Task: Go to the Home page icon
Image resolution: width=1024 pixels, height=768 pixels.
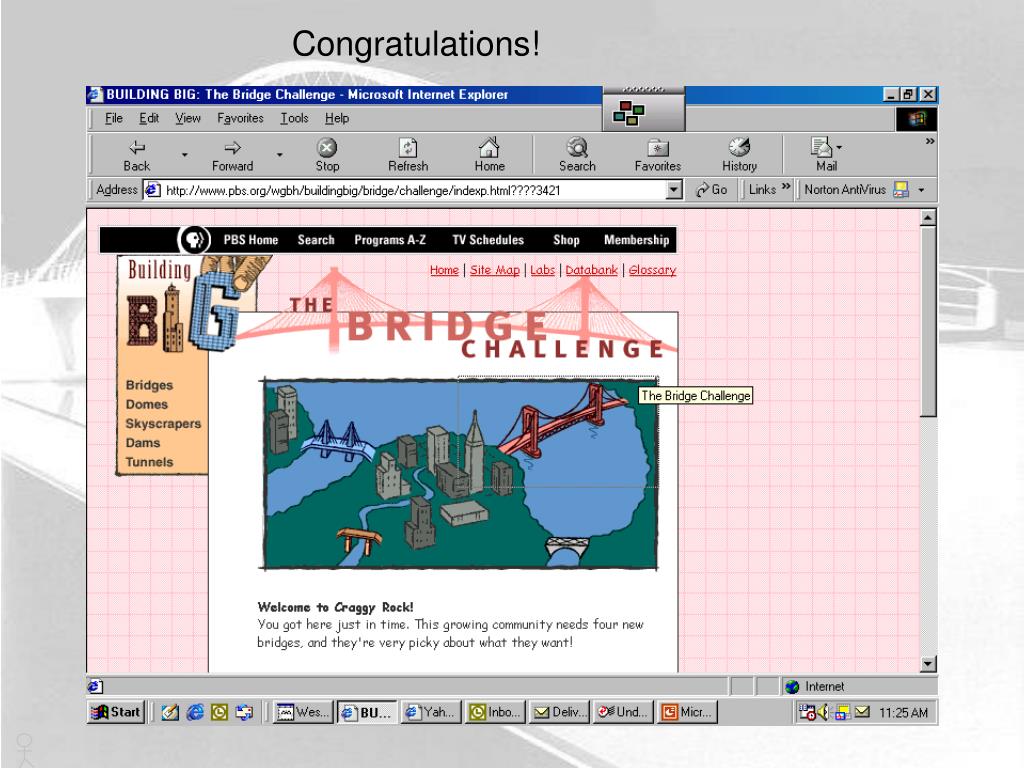Action: (489, 155)
